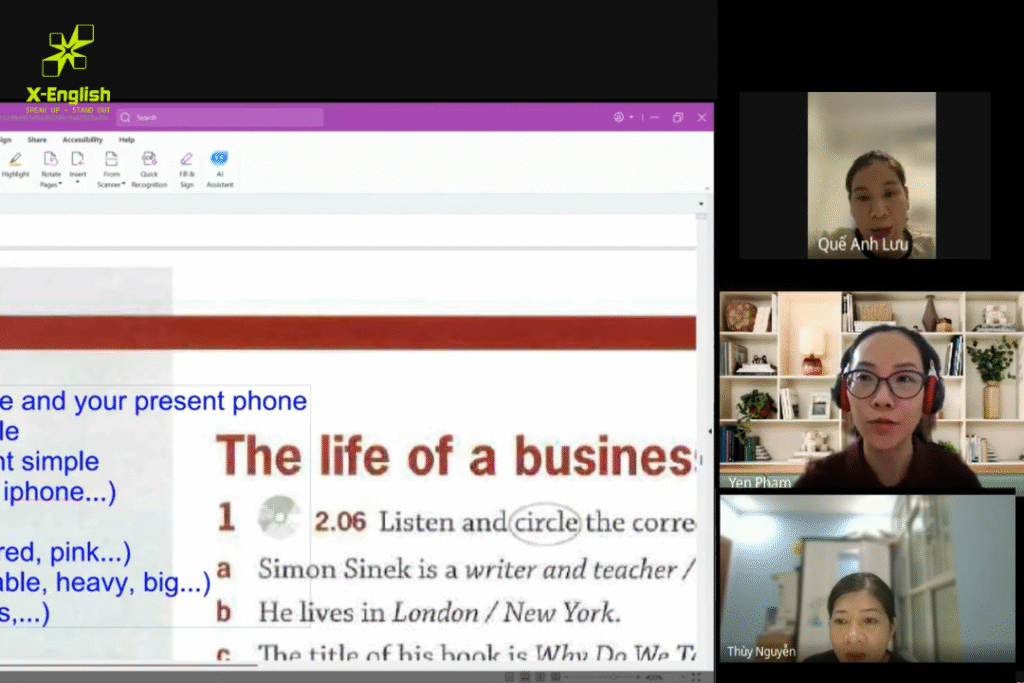Restore down the PDF editor window
The image size is (1024, 683).
[x=678, y=117]
